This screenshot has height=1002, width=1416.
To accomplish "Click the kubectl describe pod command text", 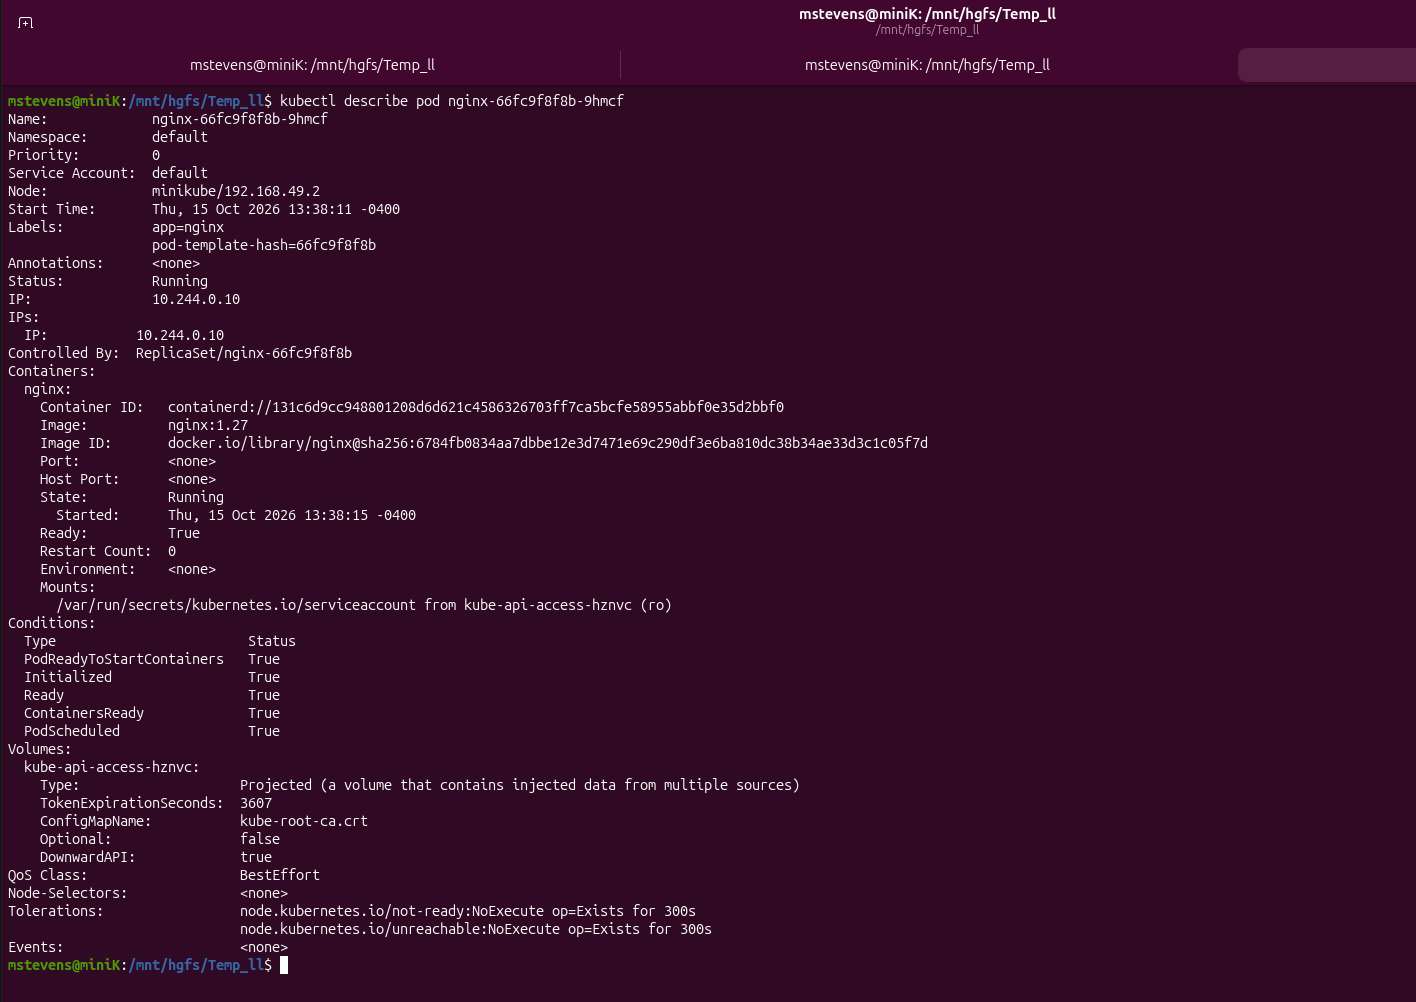I will 452,101.
